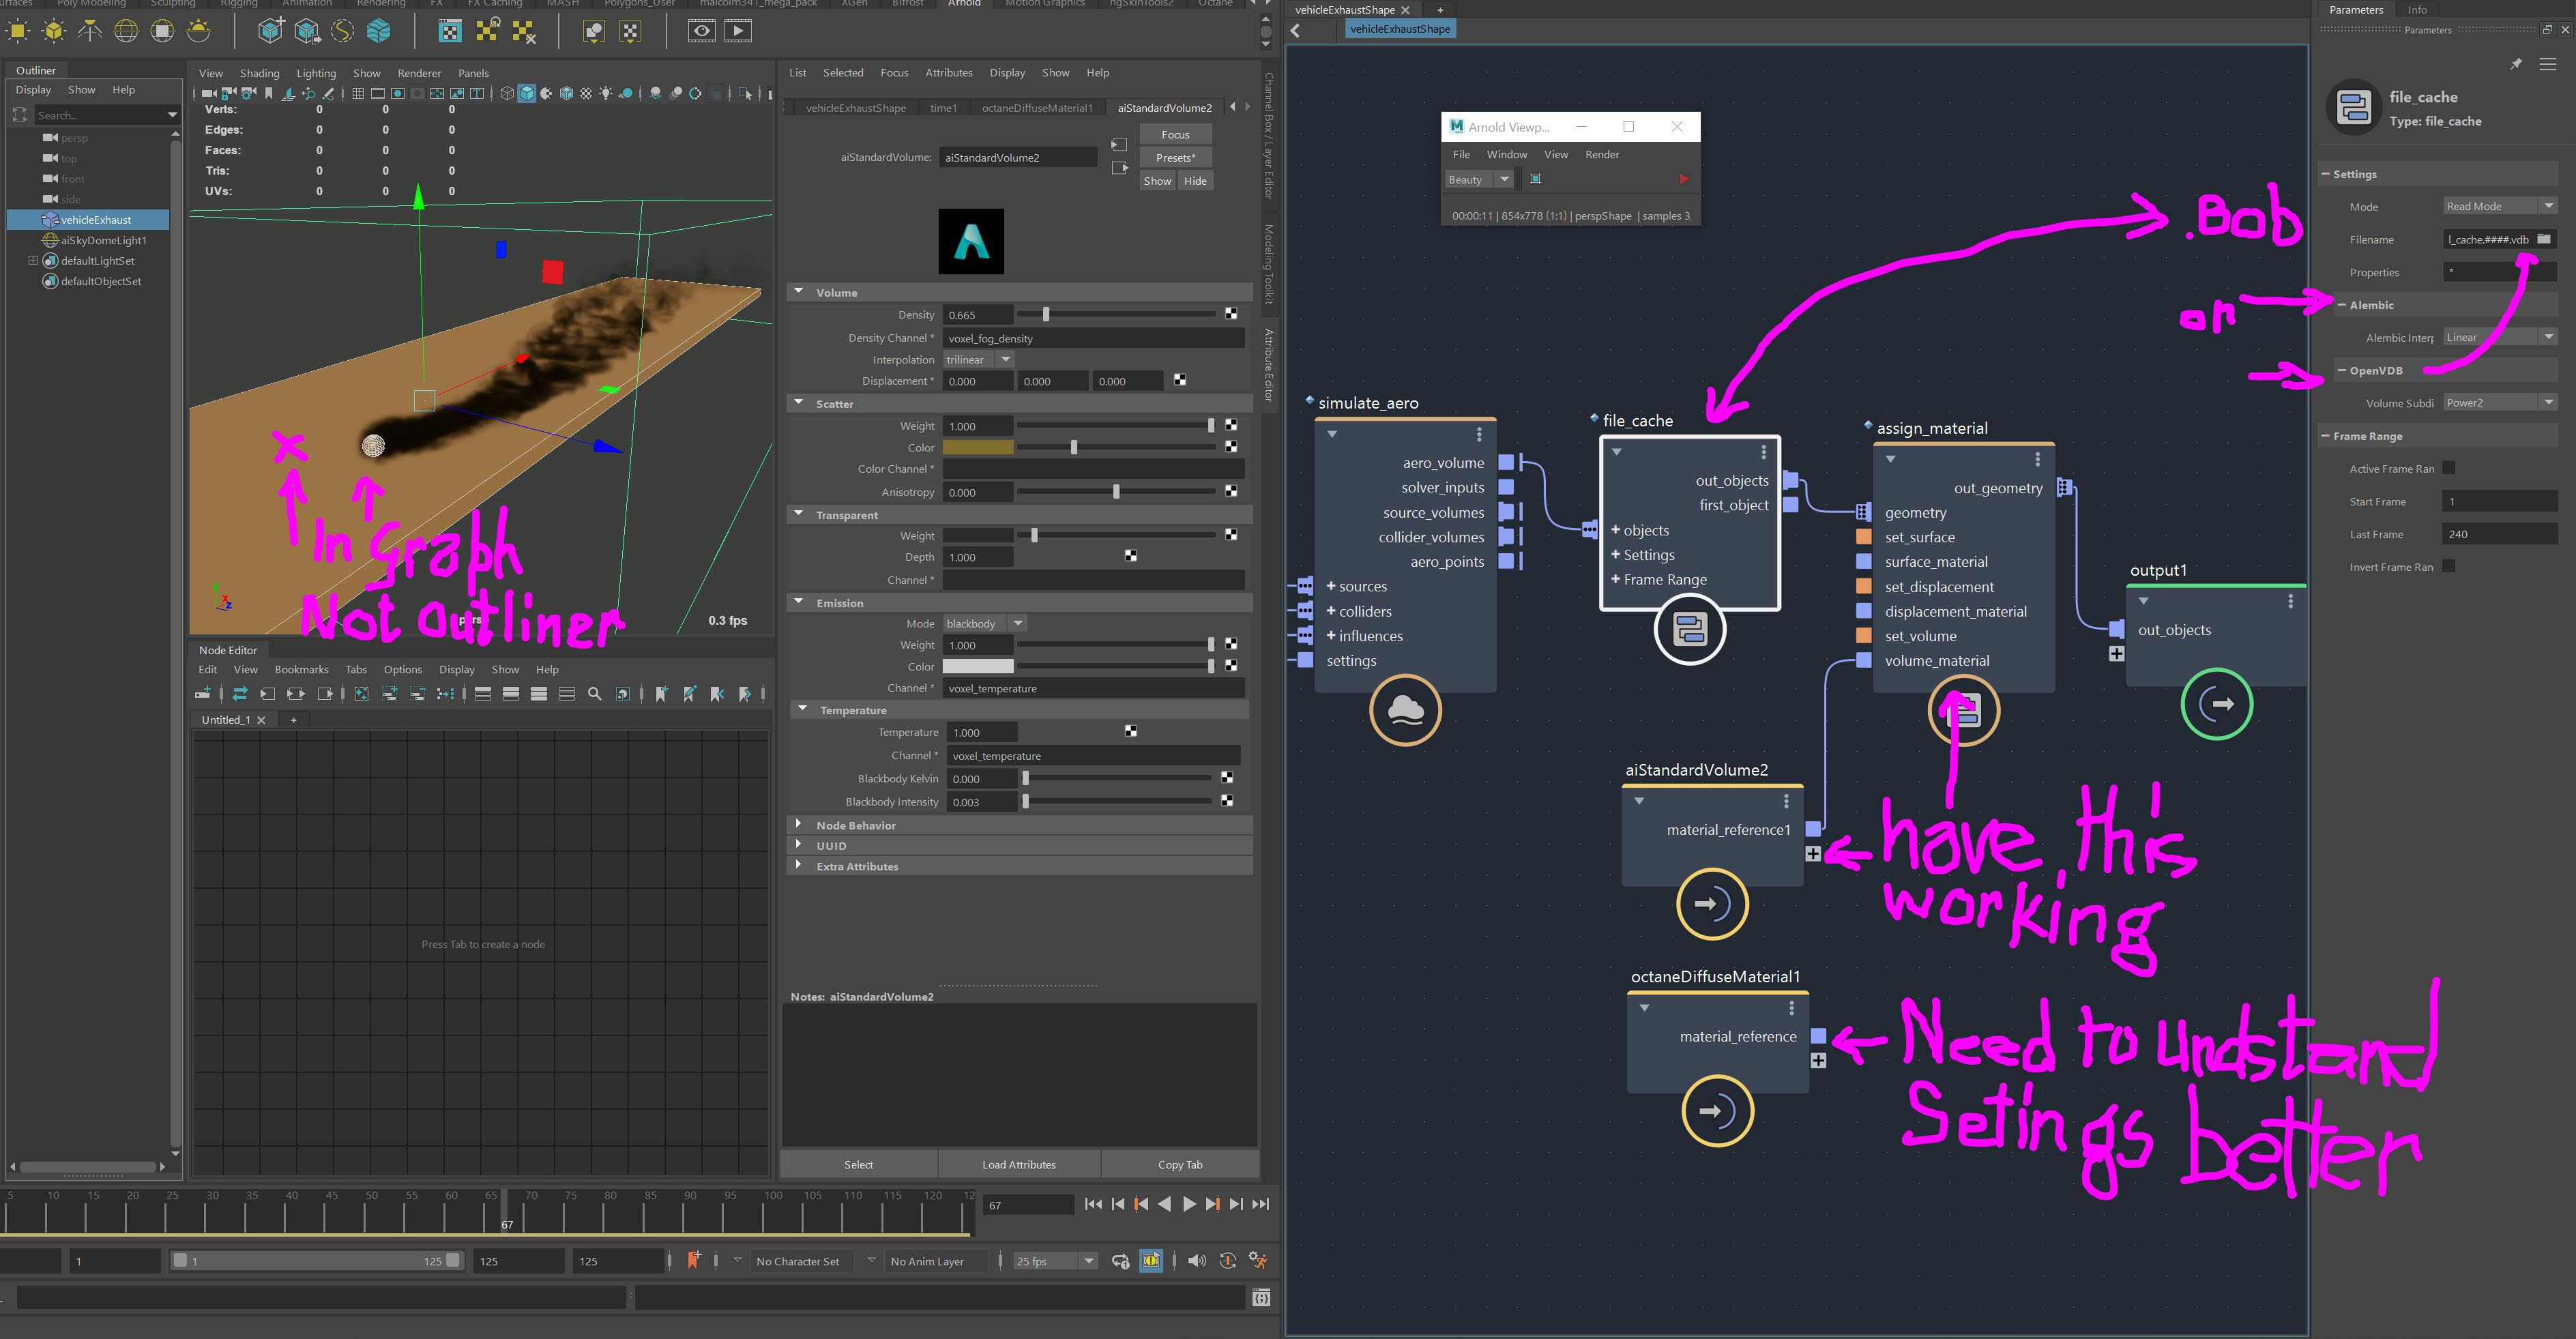This screenshot has width=2576, height=1339.
Task: Click the IPR render play icon in shelf
Action: 738,31
